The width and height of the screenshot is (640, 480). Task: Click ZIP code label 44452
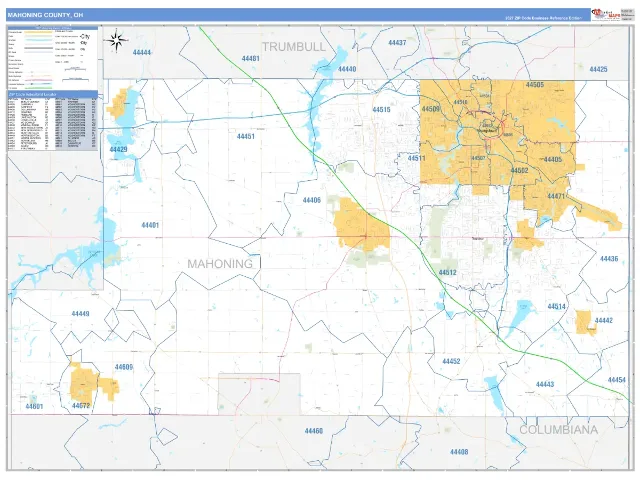[451, 362]
